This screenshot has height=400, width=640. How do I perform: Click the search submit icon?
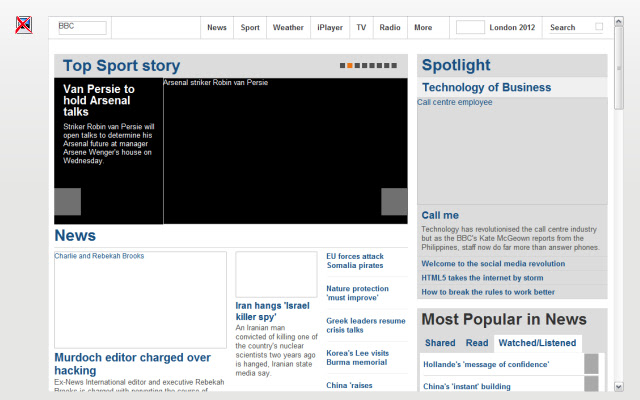(599, 27)
